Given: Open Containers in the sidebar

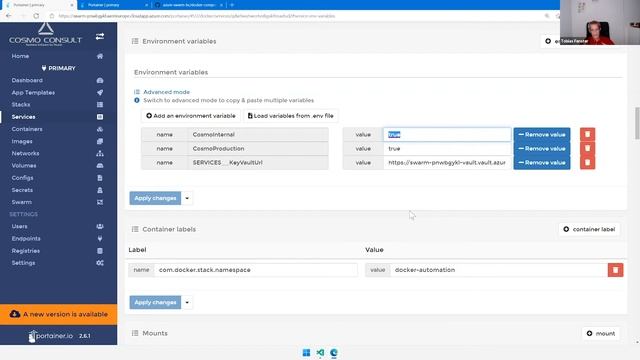Looking at the screenshot, I should [x=27, y=129].
